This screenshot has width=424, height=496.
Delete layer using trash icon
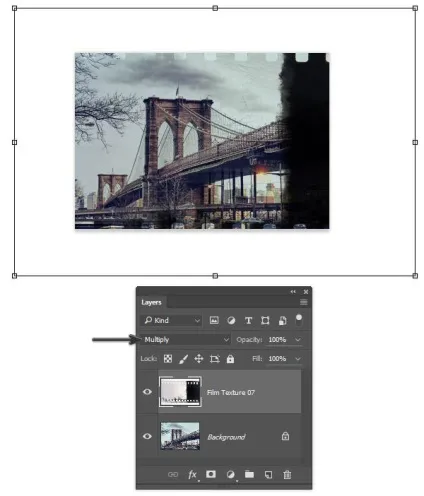pos(287,474)
